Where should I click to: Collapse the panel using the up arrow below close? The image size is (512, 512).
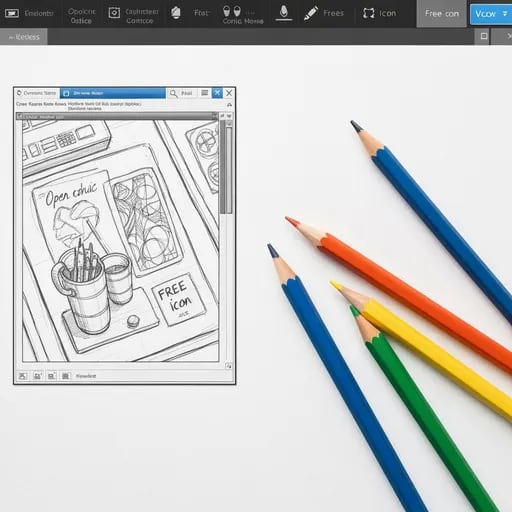229,105
